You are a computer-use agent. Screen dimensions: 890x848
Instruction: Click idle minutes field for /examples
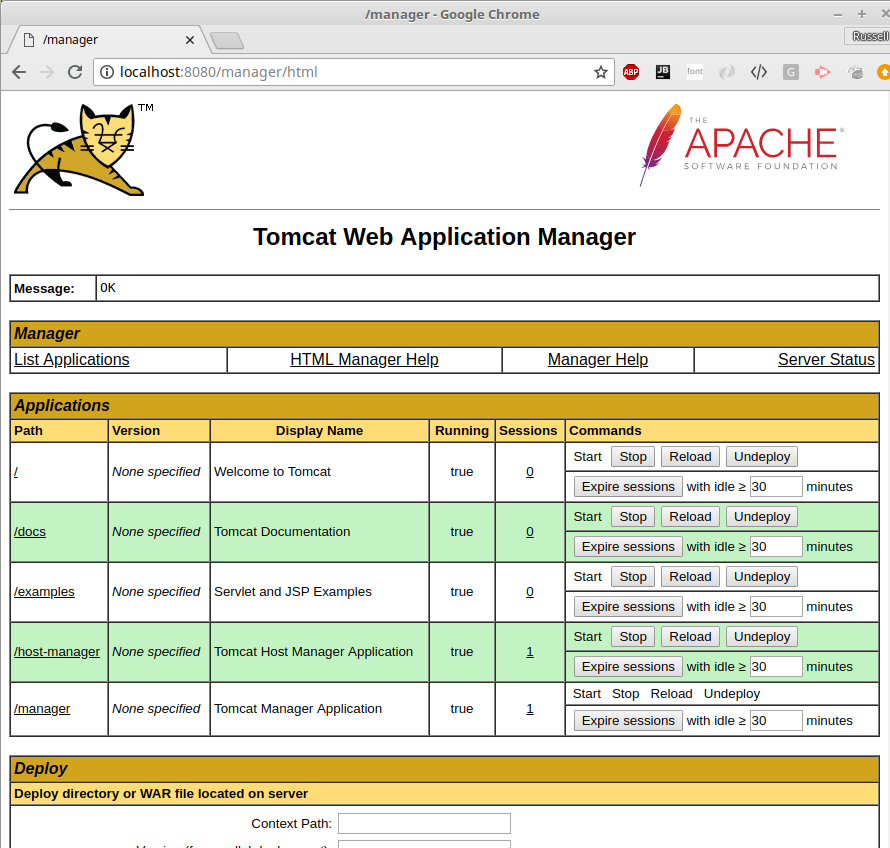(x=776, y=607)
